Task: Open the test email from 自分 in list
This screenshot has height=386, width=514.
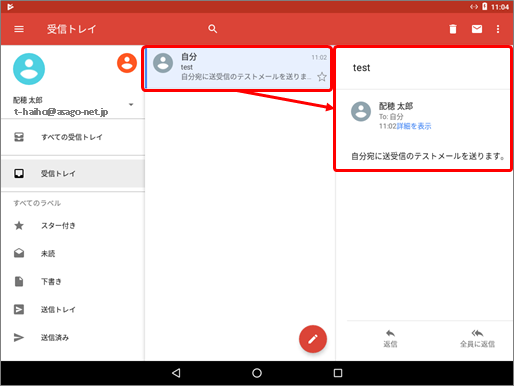Action: [x=237, y=68]
